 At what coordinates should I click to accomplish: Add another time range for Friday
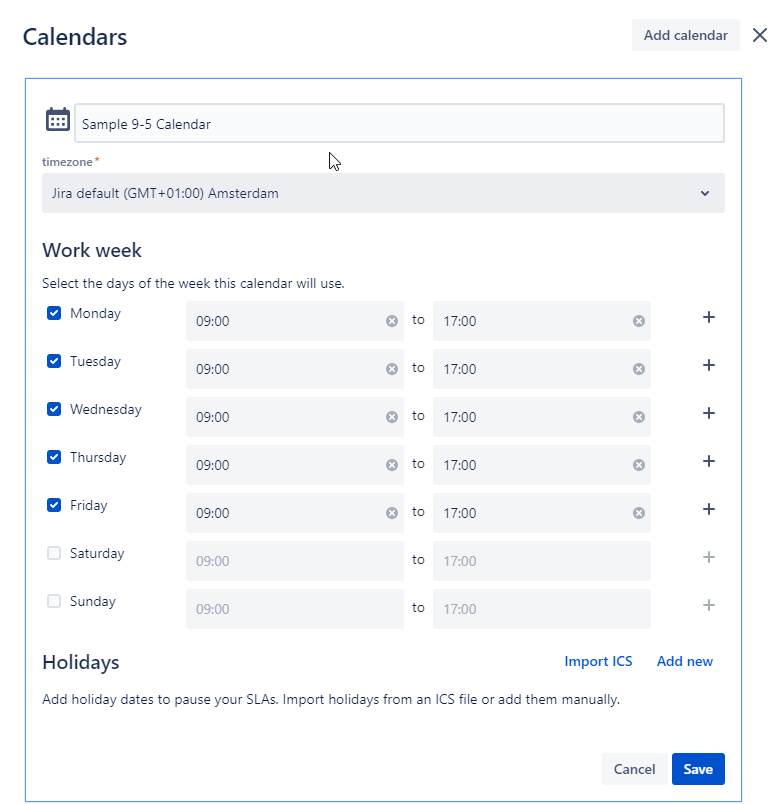pyautogui.click(x=708, y=509)
